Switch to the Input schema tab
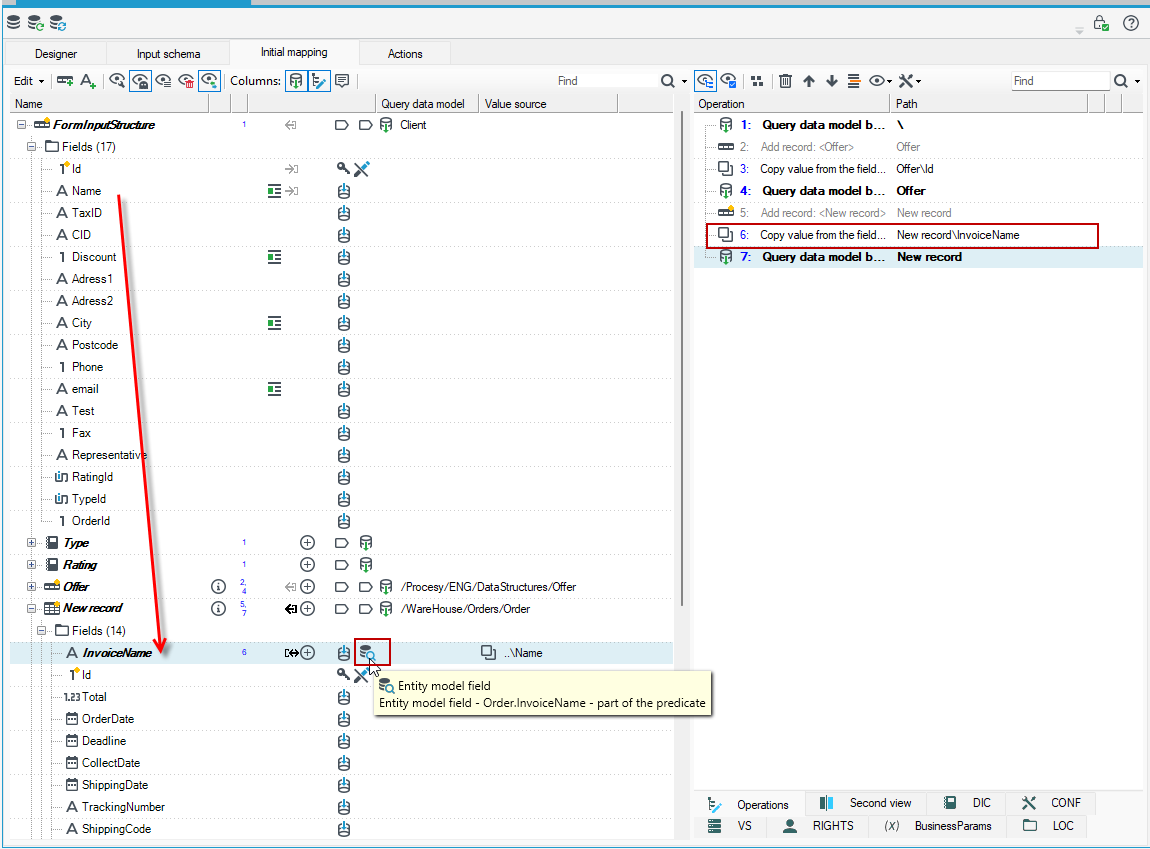The height and width of the screenshot is (849, 1150). pyautogui.click(x=168, y=54)
